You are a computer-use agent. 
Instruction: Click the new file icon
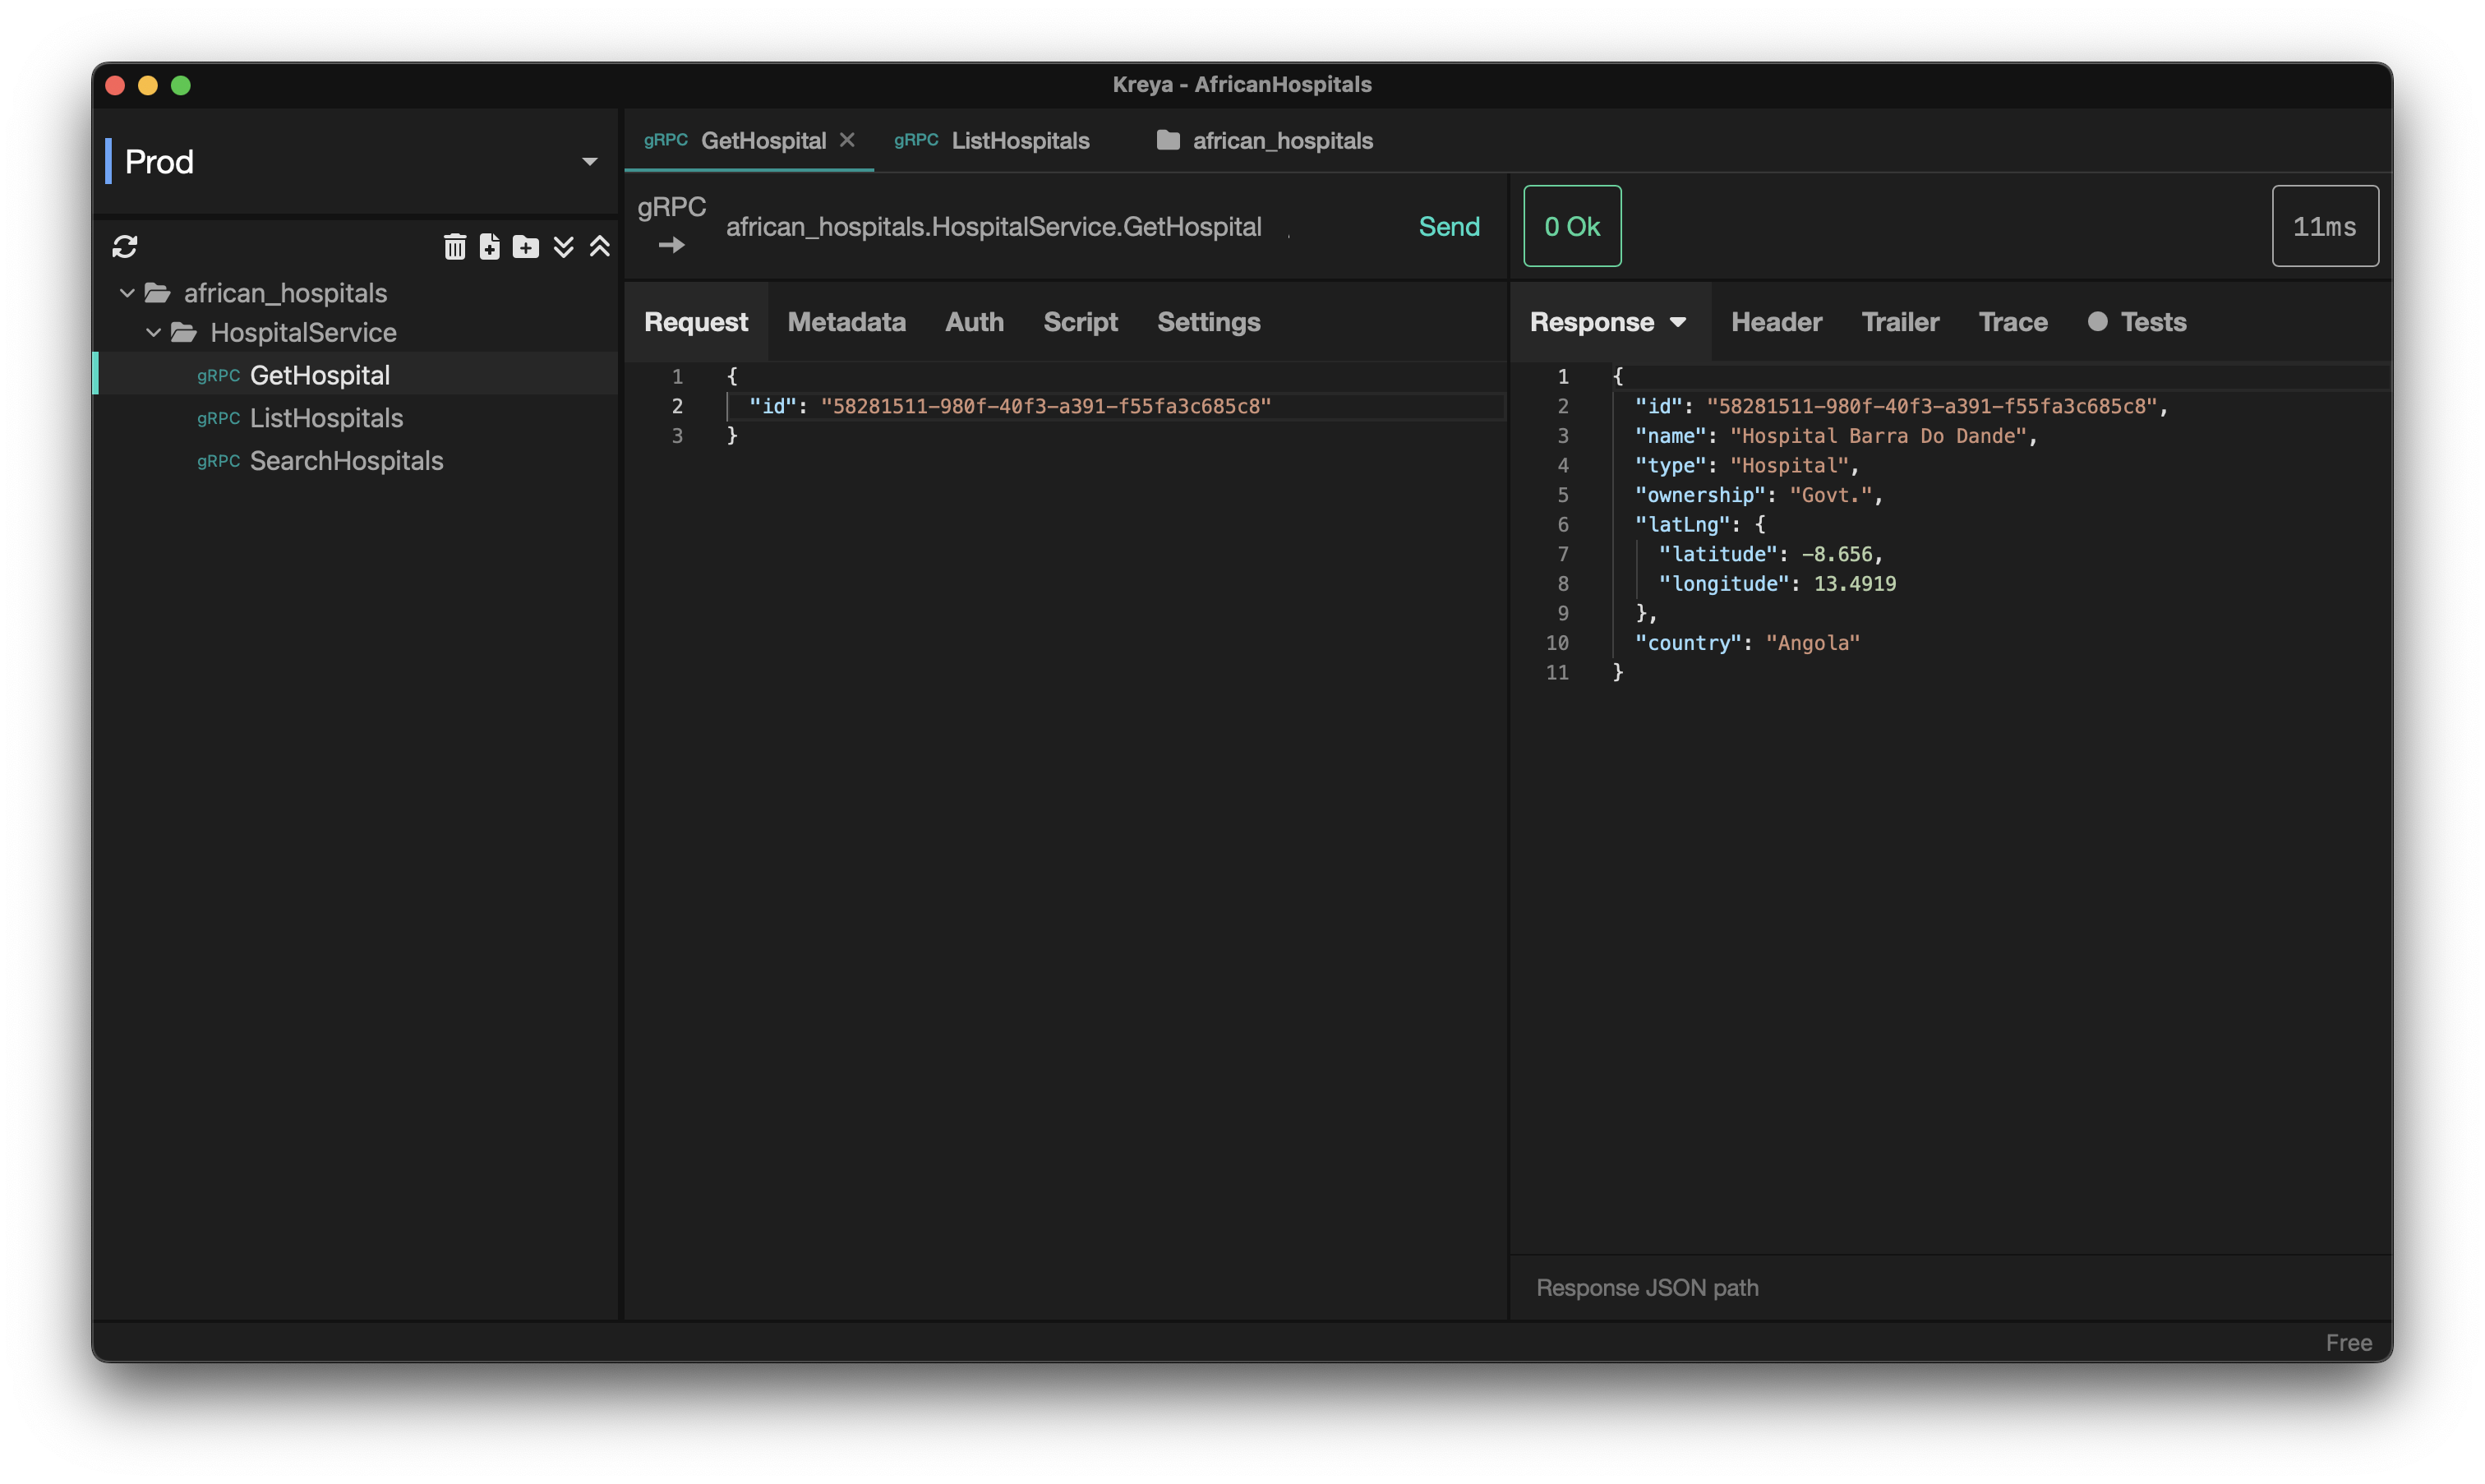pyautogui.click(x=489, y=247)
